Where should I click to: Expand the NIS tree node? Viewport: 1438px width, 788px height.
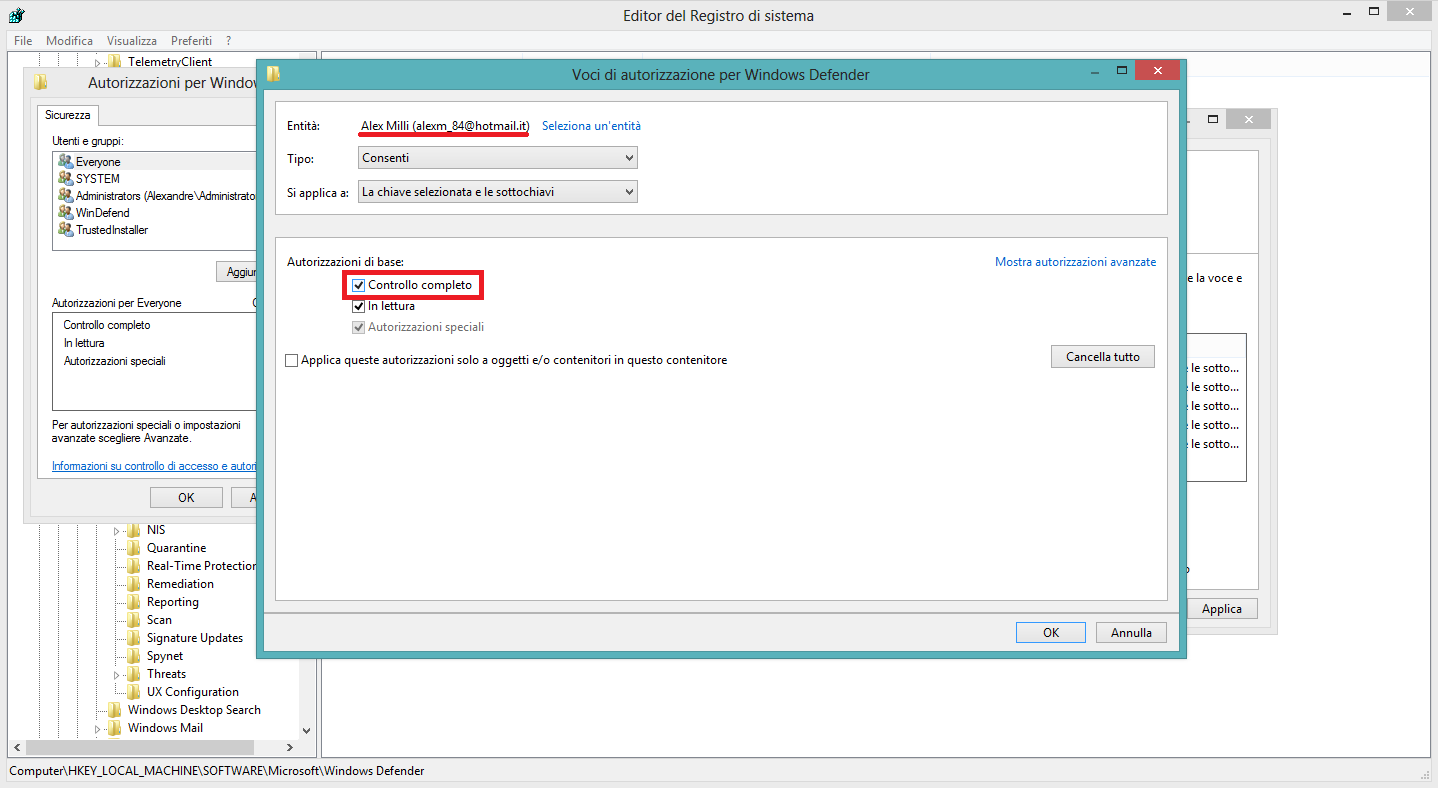pos(116,531)
